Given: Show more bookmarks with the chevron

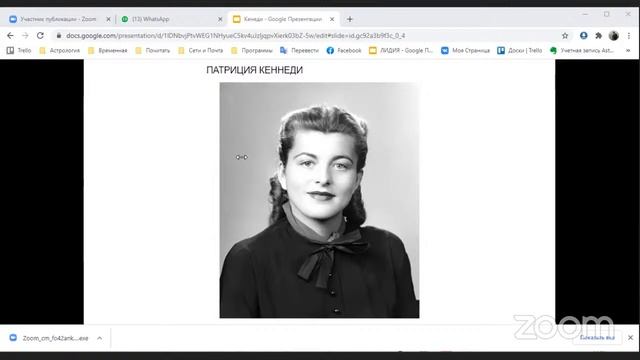Looking at the screenshot, I should [628, 51].
